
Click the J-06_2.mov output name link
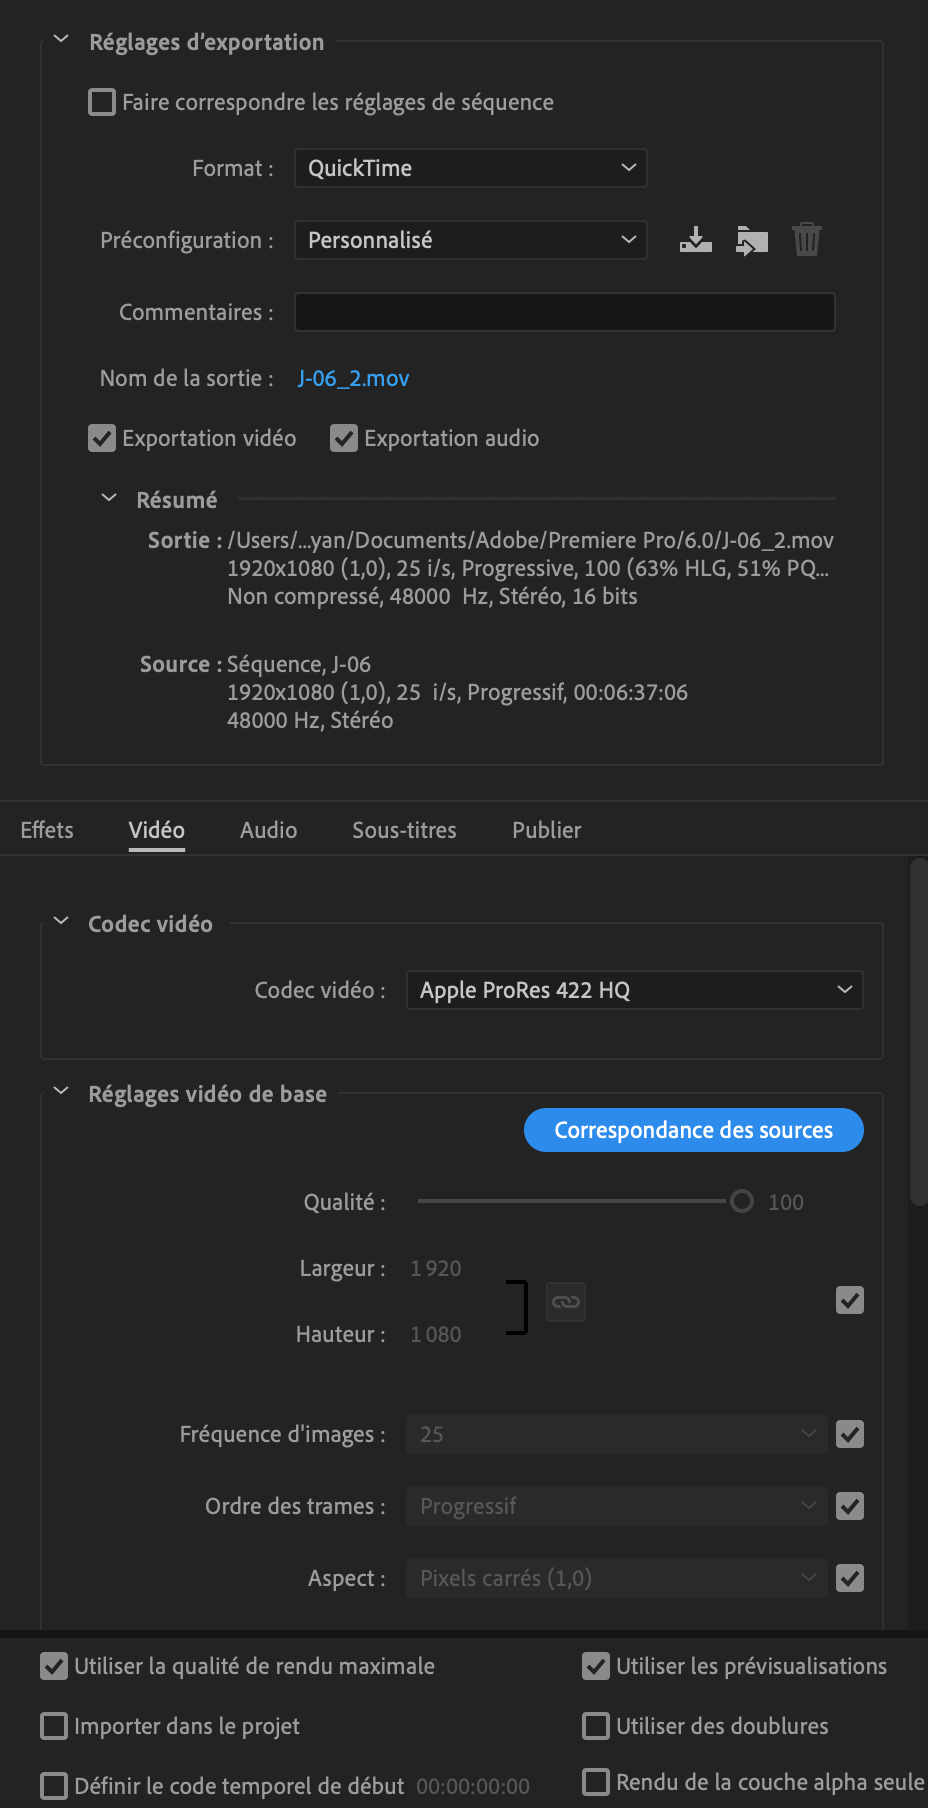353,378
